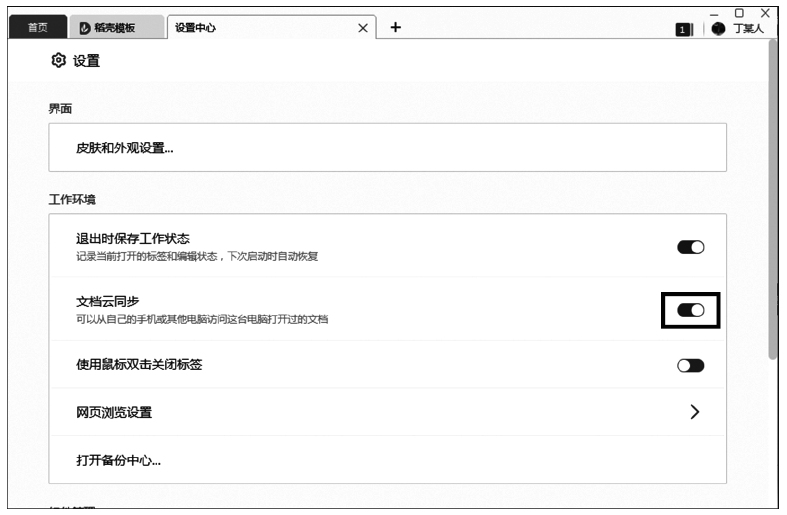This screenshot has width=787, height=515.
Task: Switch to the 首页 tab
Action: [38, 28]
